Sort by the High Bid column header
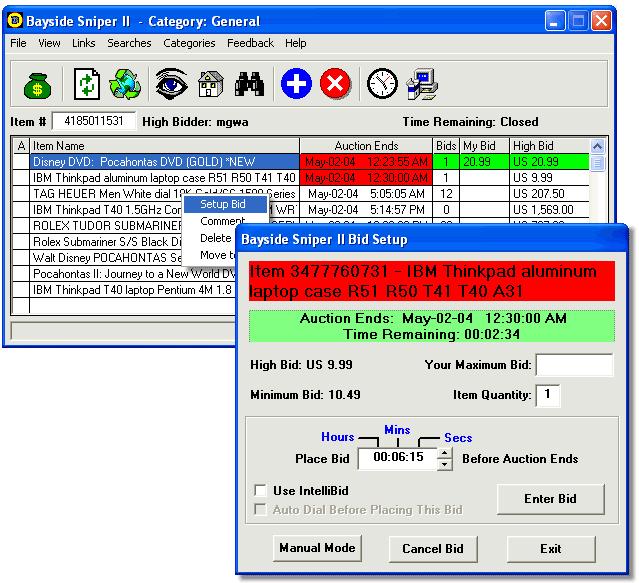 pyautogui.click(x=549, y=145)
